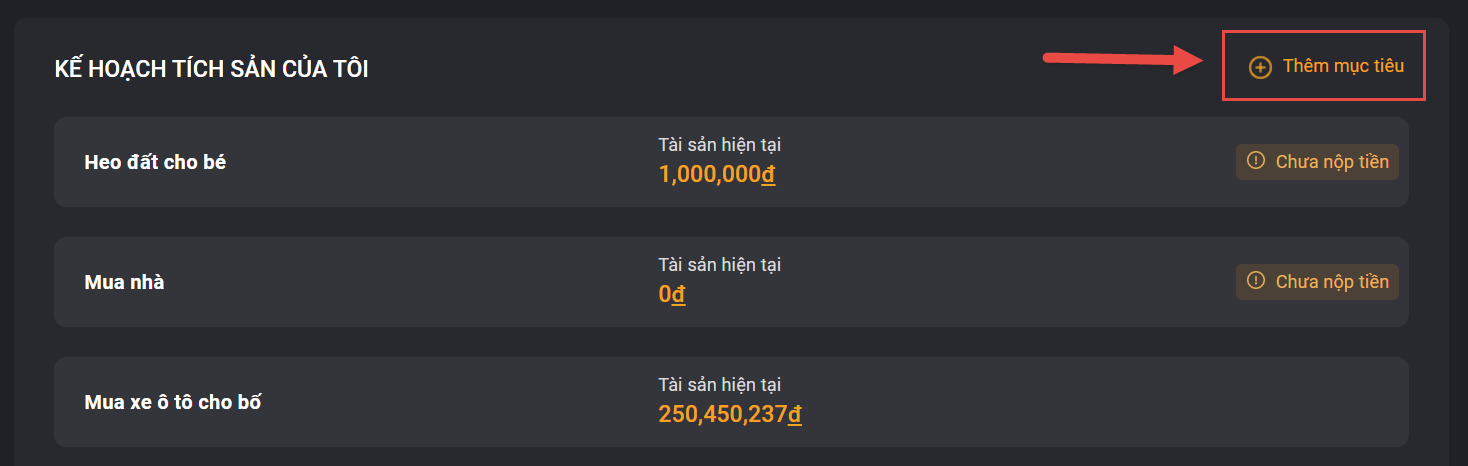The image size is (1468, 466).
Task: Open the Mua nhà goal
Action: pyautogui.click(x=124, y=282)
